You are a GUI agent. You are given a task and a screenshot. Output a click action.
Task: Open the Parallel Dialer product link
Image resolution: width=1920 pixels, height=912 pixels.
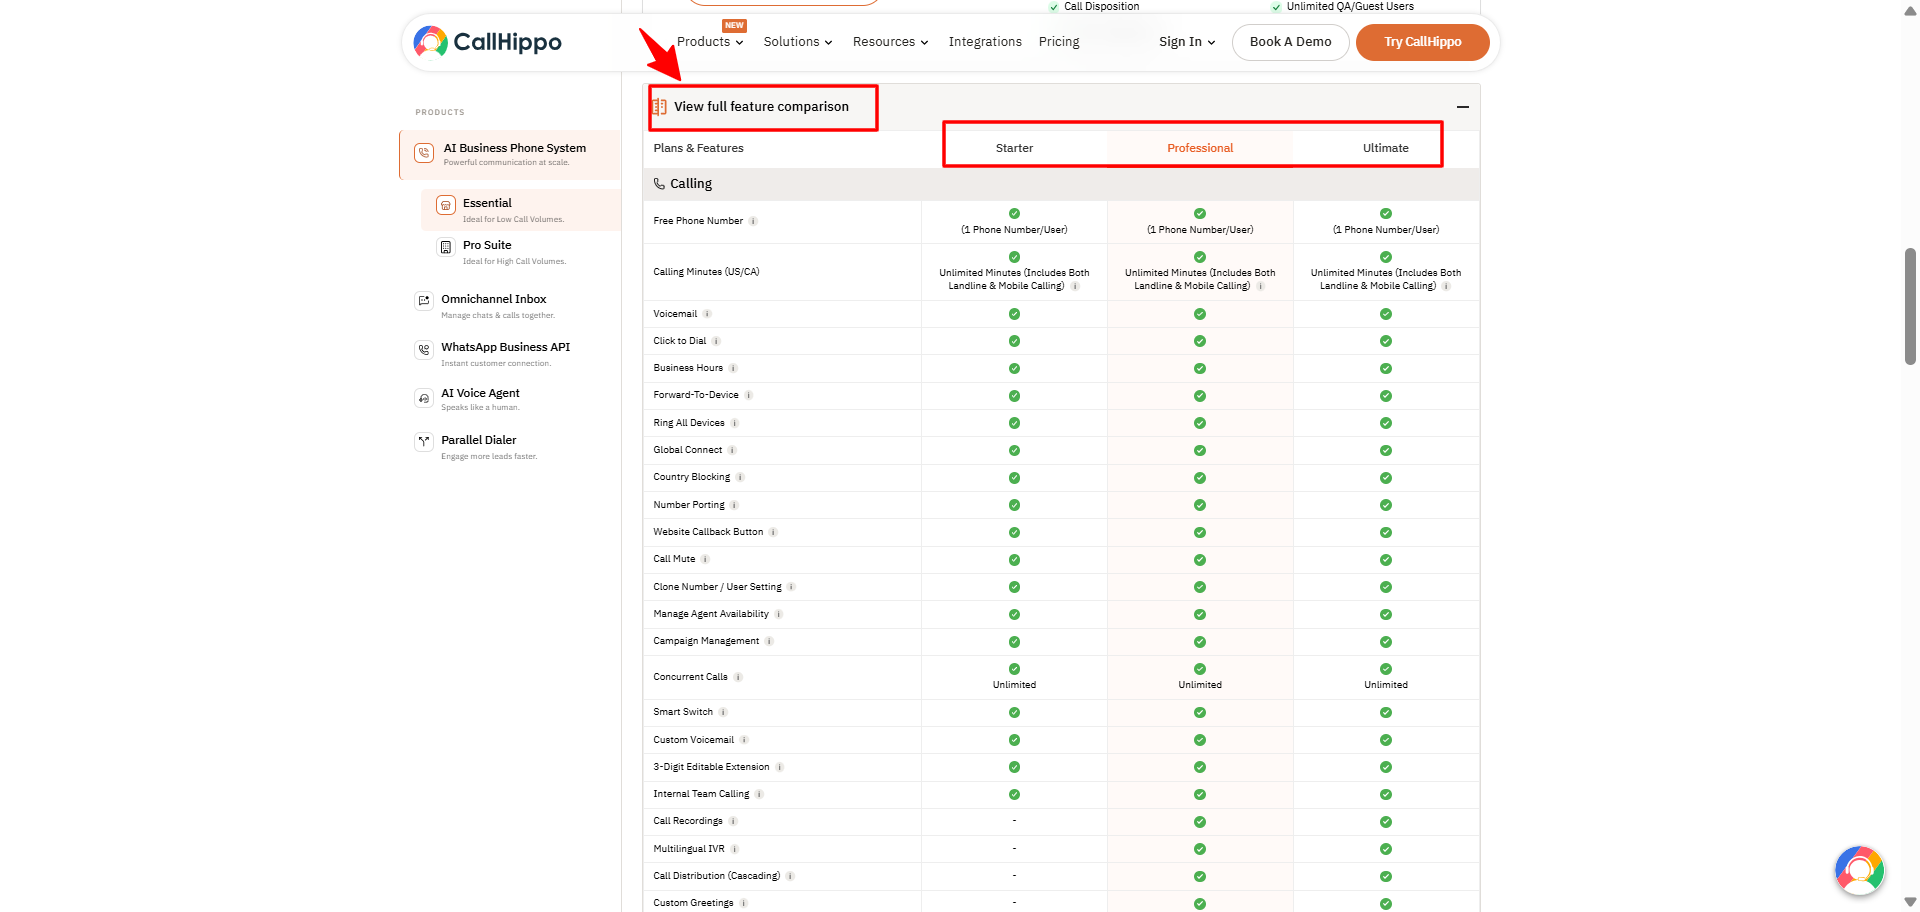(x=479, y=440)
